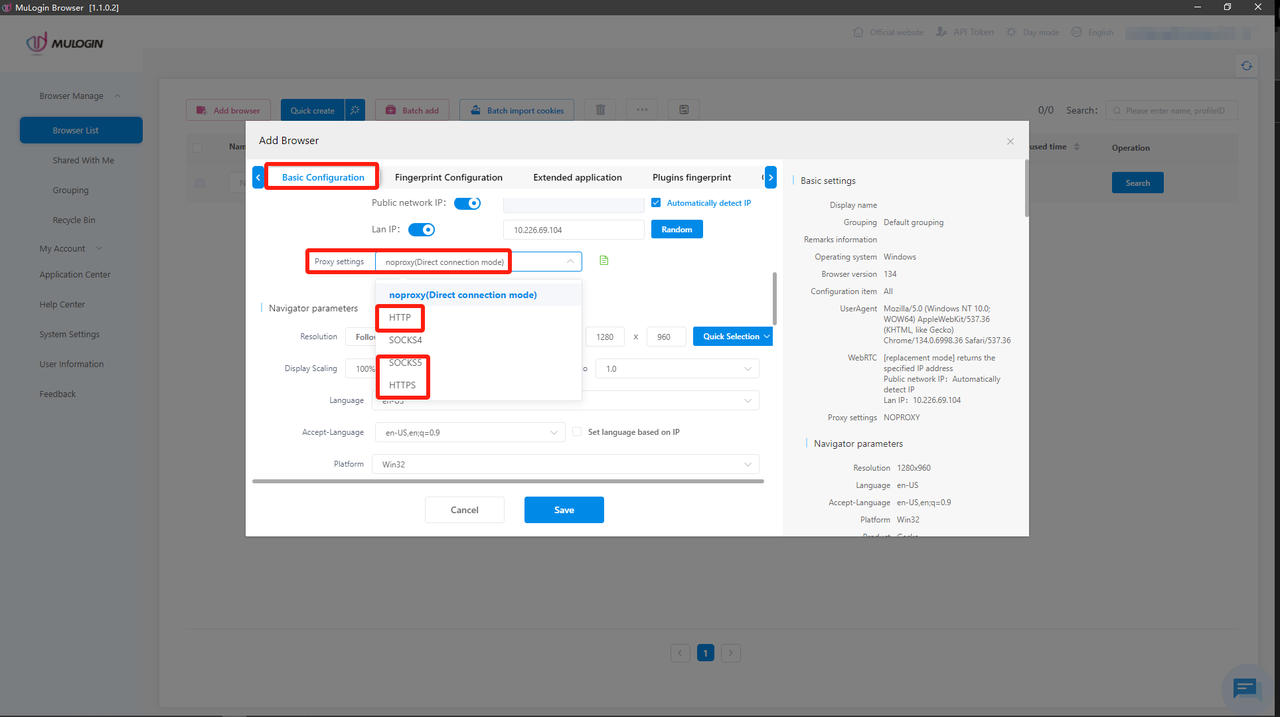Click the green document icon beside Proxy settings
The height and width of the screenshot is (717, 1280).
click(603, 261)
